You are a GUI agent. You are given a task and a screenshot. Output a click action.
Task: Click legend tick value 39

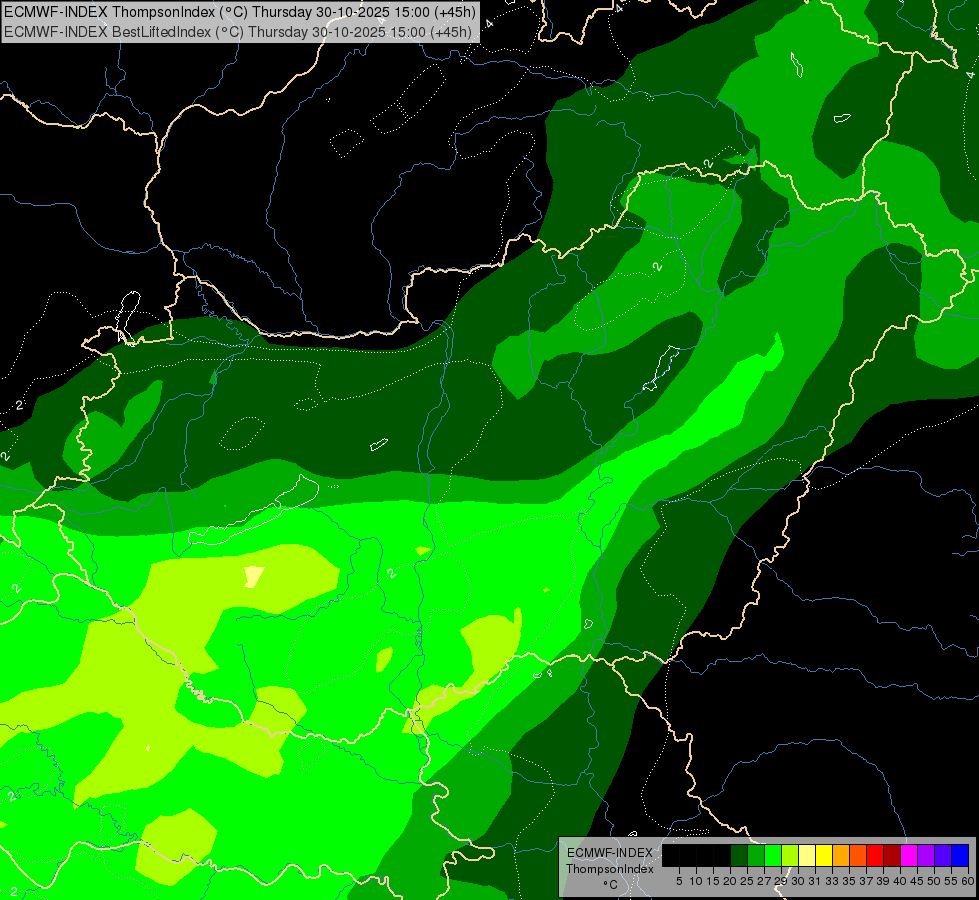click(883, 881)
